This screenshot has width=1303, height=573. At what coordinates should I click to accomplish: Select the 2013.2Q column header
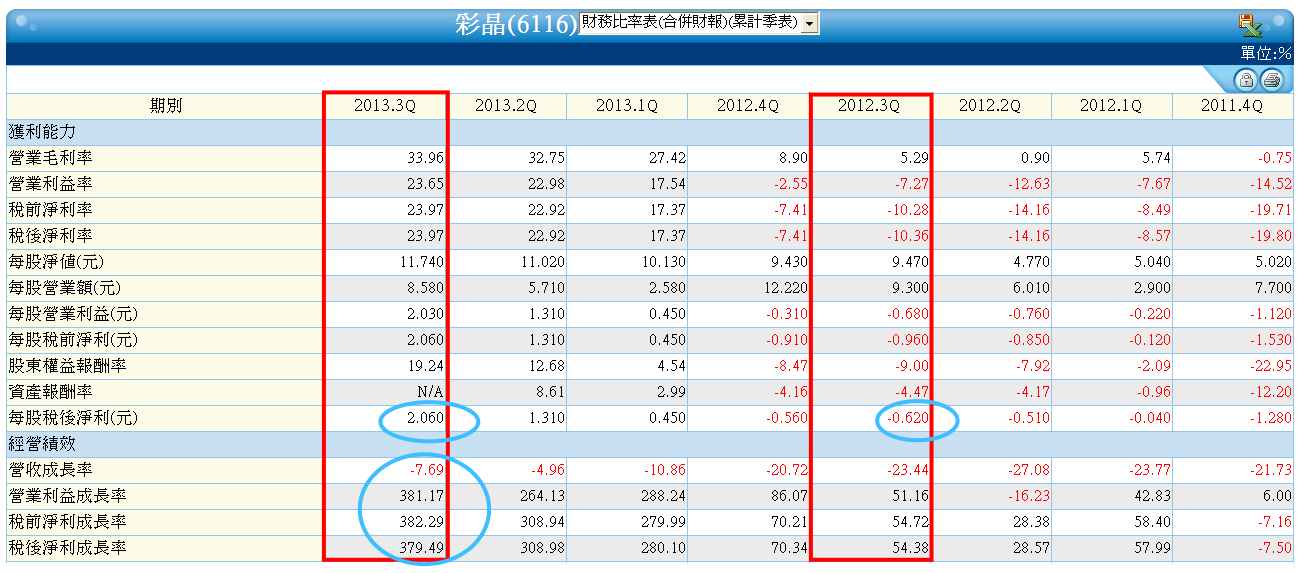505,105
